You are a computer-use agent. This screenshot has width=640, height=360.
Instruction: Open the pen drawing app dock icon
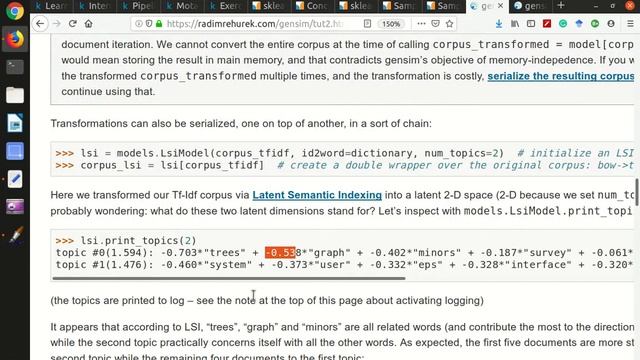(x=16, y=235)
